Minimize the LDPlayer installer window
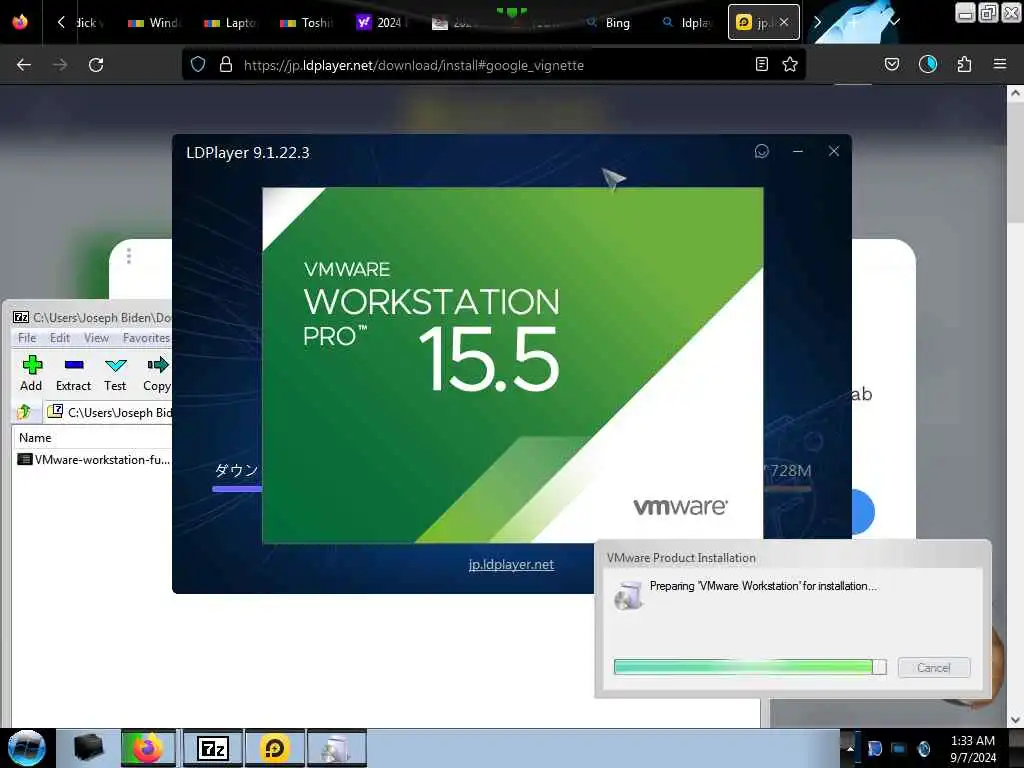The height and width of the screenshot is (768, 1024). pos(797,152)
